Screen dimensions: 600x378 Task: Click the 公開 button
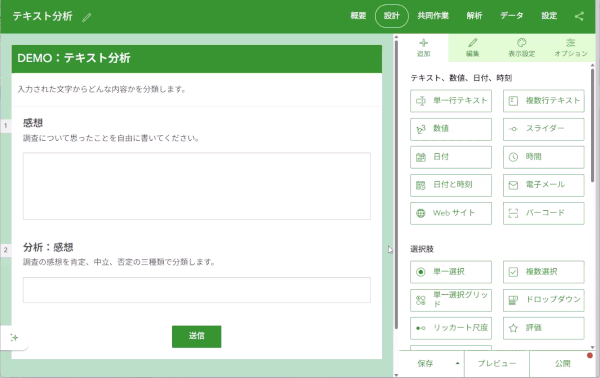pos(562,363)
